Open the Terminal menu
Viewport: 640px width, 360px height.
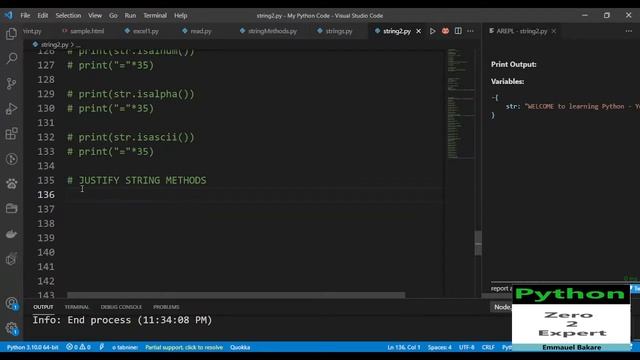point(155,16)
